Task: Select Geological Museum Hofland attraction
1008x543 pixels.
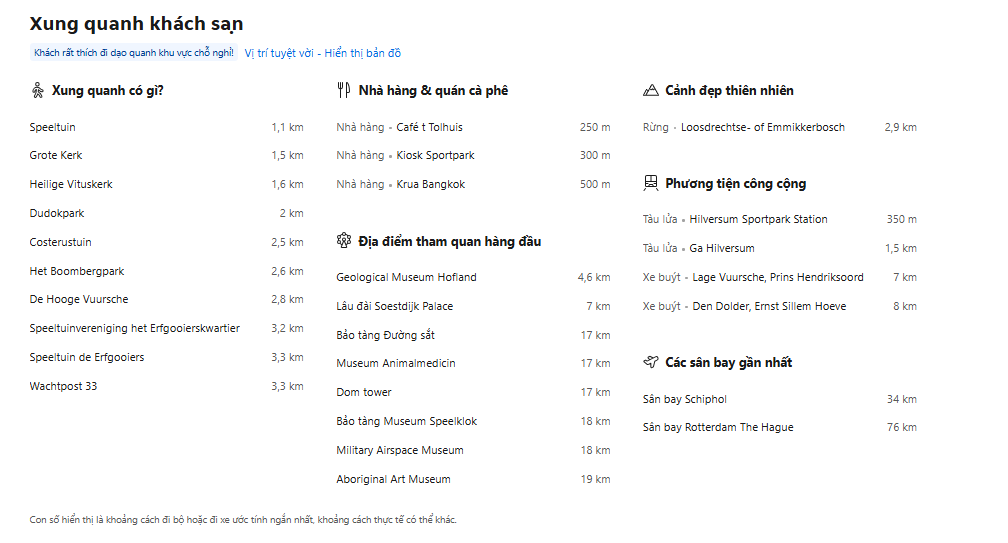Action: [406, 277]
